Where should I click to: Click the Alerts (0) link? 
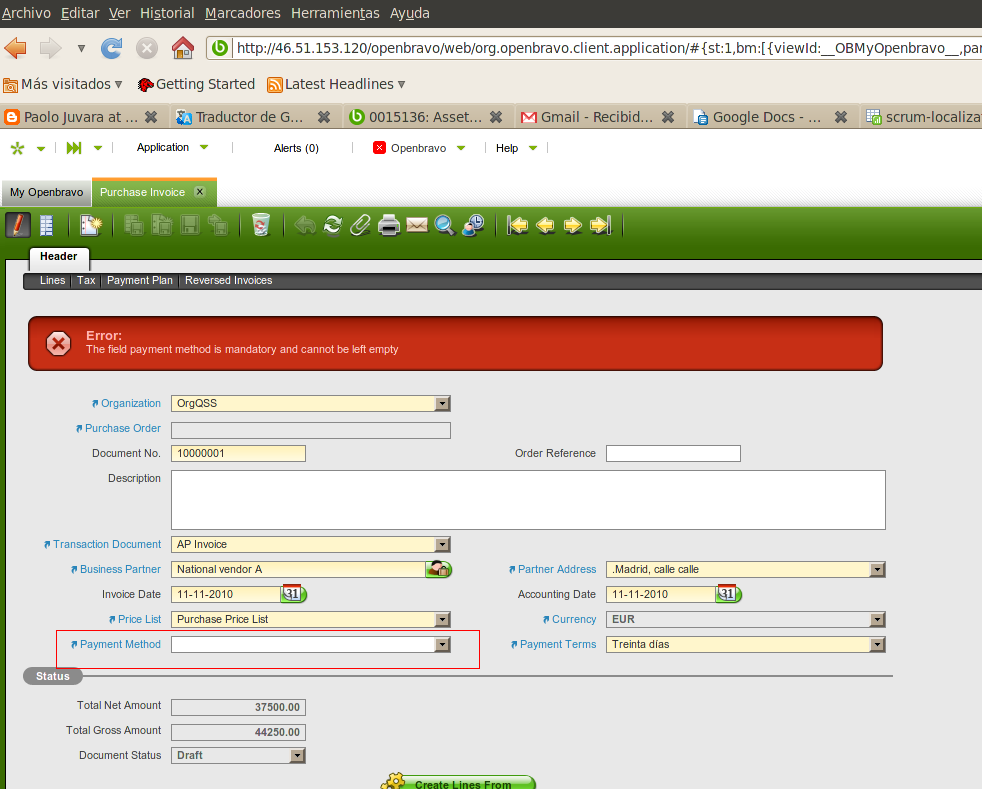[296, 148]
